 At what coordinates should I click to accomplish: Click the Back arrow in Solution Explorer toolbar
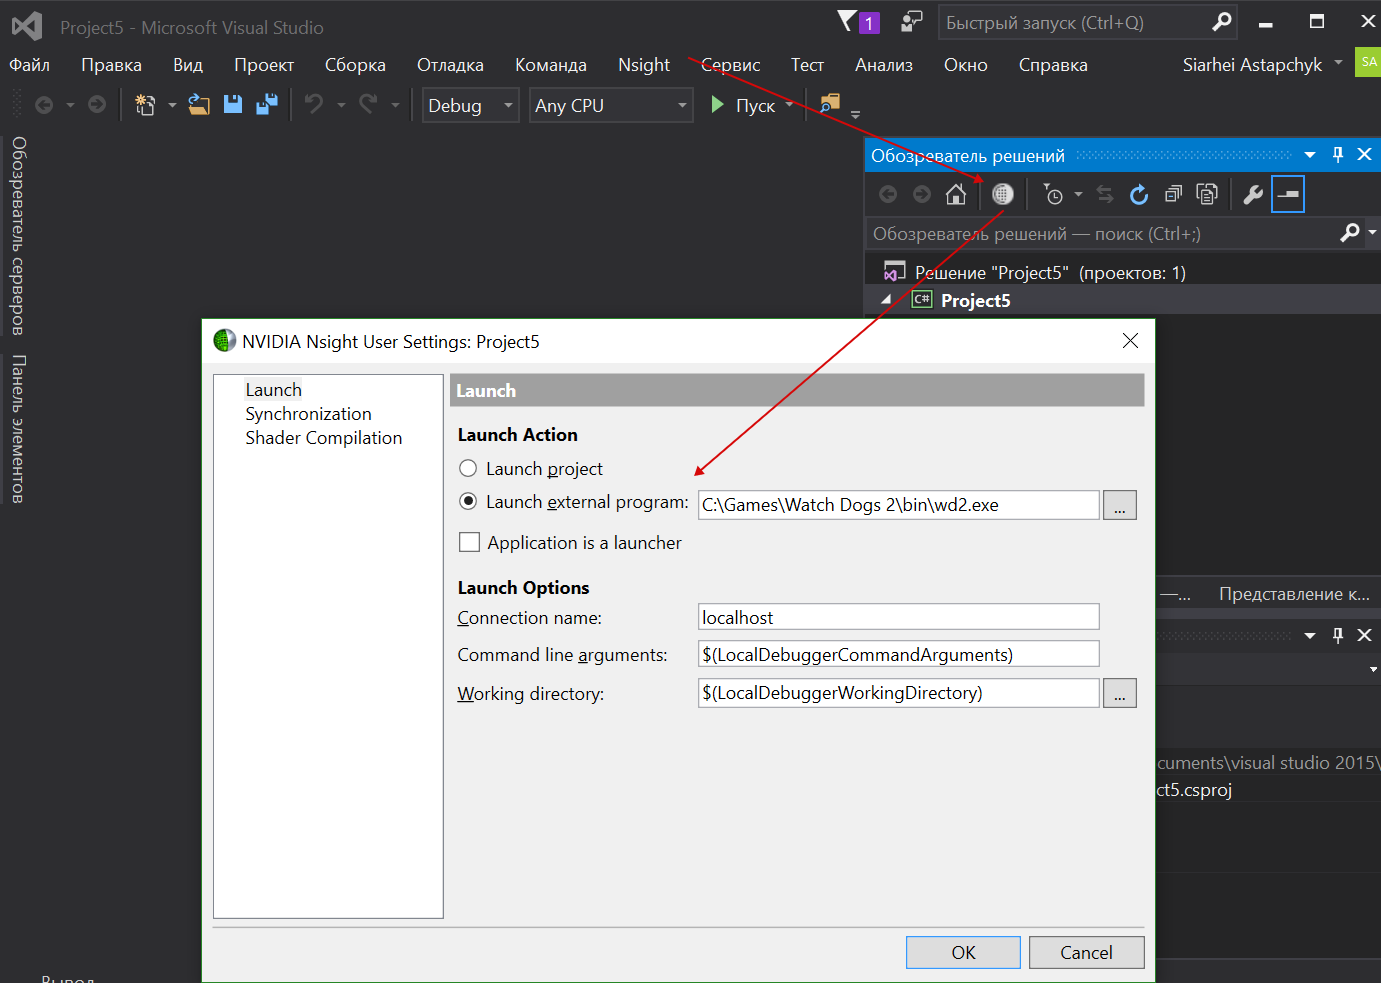tap(888, 194)
